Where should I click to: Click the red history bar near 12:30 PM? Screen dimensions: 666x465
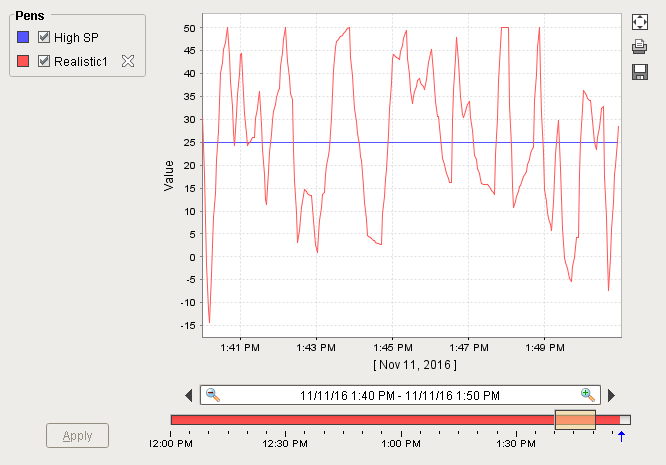click(x=285, y=420)
